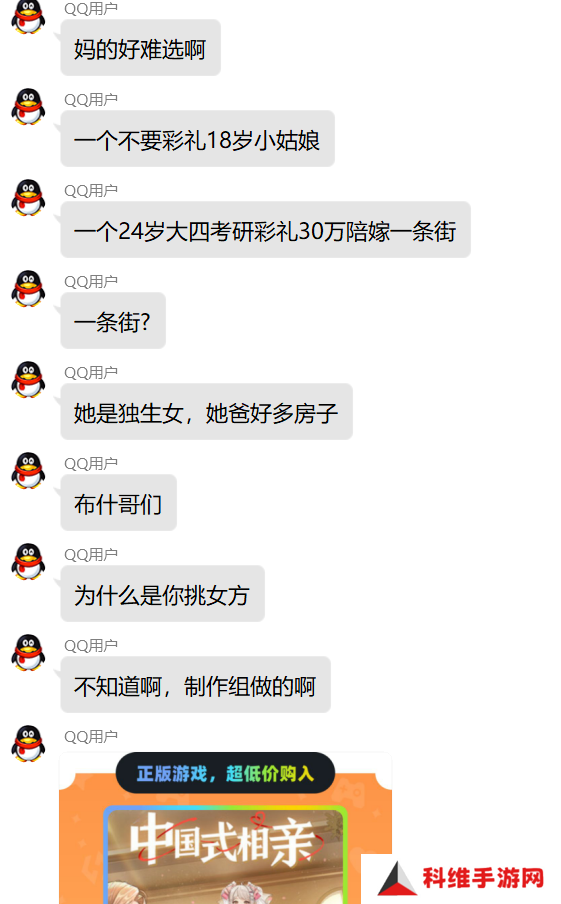The height and width of the screenshot is (904, 561).
Task: Click avatar beside the 一个不要彩礼18岁小姑娘 message
Action: coord(28,107)
